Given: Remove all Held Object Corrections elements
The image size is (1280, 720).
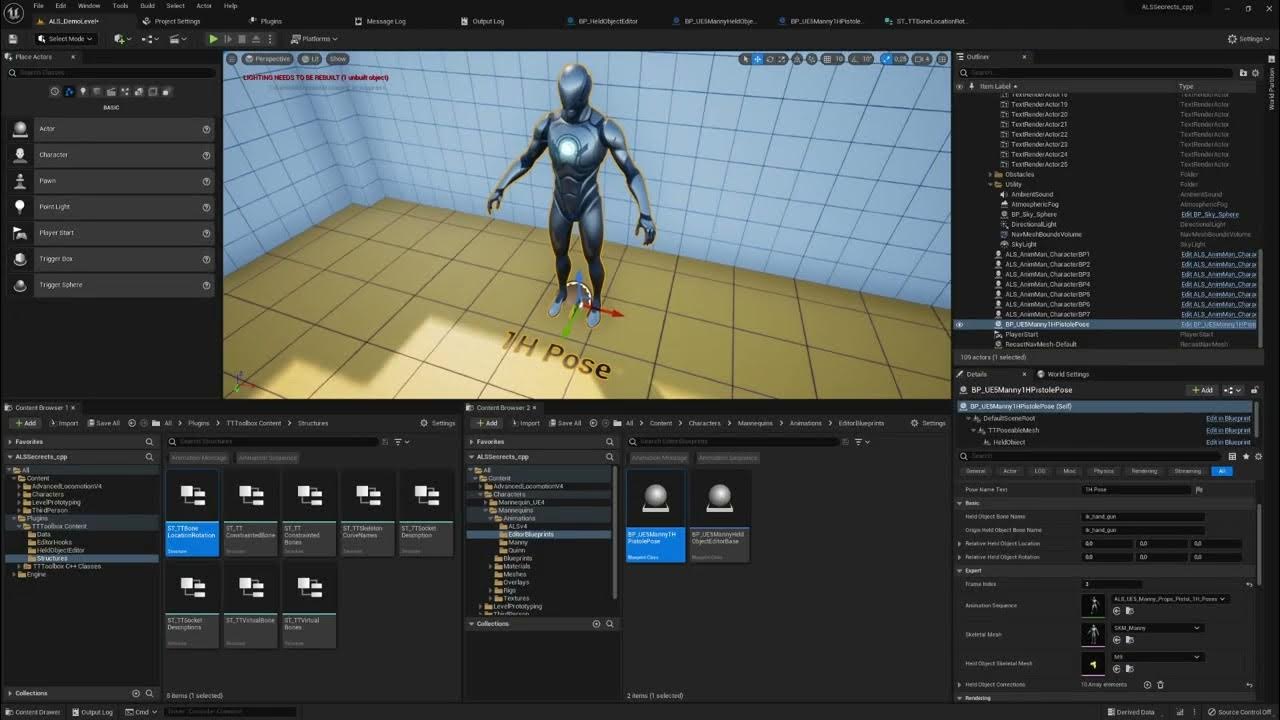Looking at the screenshot, I should point(1160,685).
